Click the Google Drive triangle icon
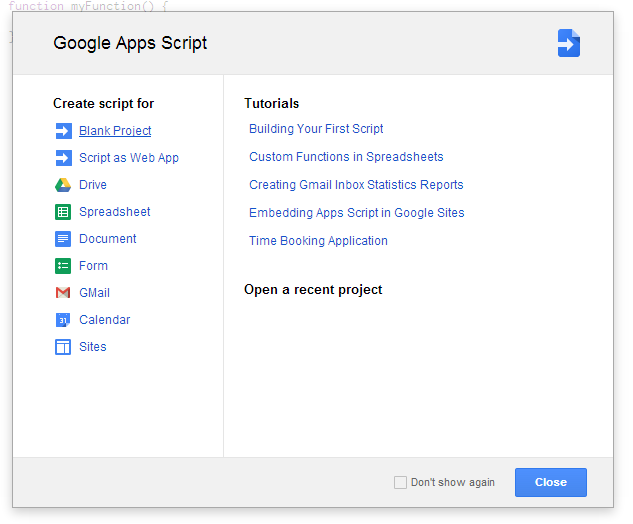 pos(63,185)
